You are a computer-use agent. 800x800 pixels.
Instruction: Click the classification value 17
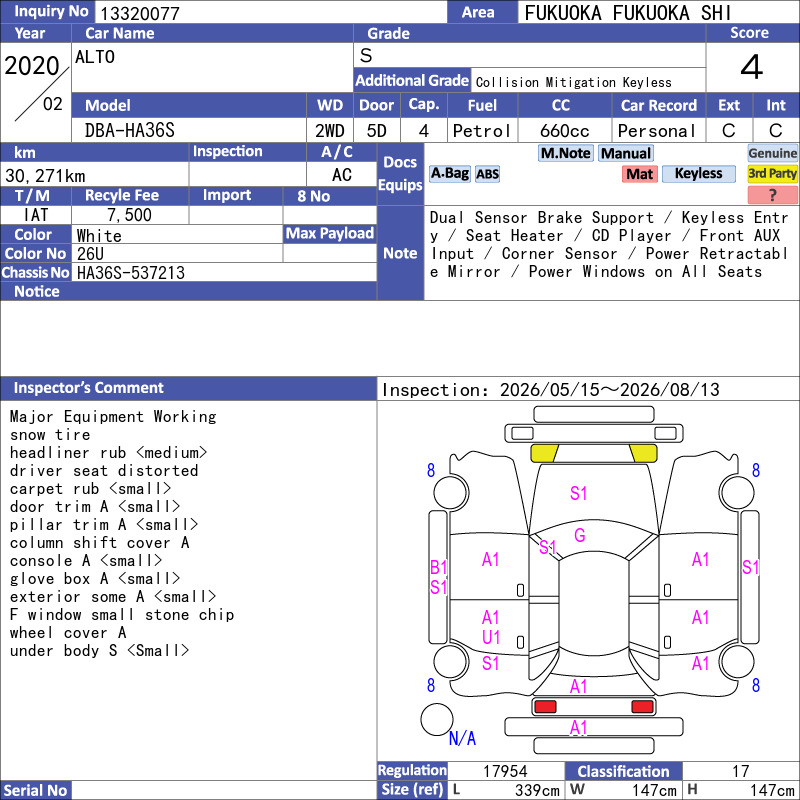740,771
